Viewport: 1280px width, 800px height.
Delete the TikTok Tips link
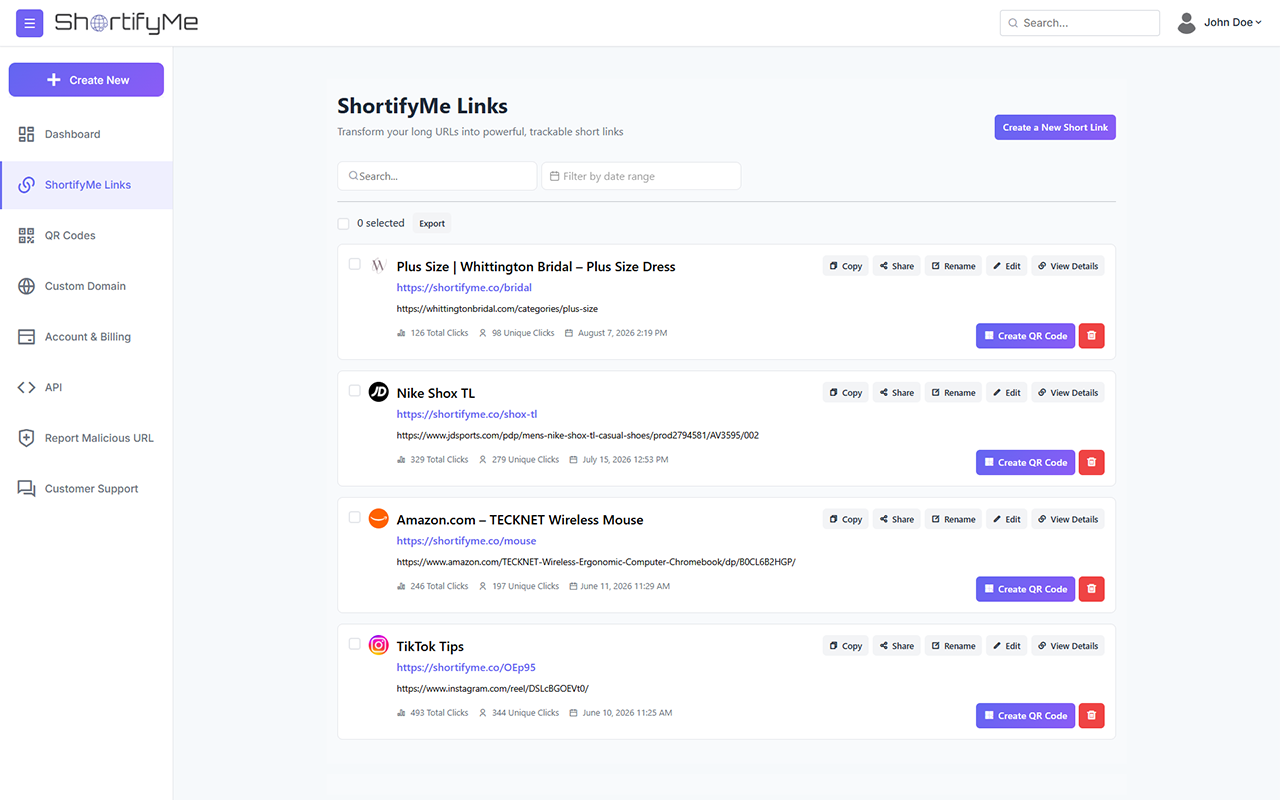[x=1092, y=715]
